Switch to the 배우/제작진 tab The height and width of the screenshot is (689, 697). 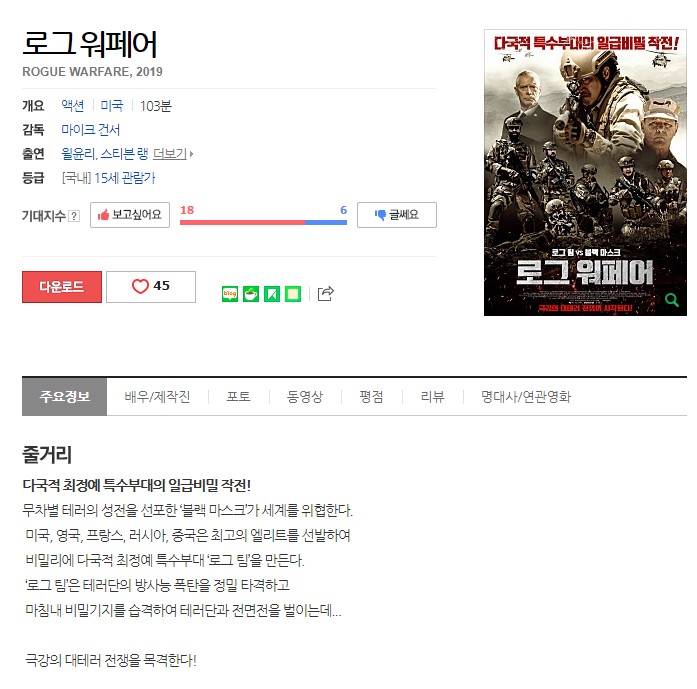click(157, 397)
